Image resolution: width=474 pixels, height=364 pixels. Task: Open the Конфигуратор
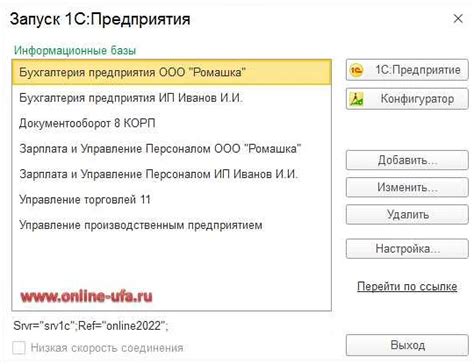click(407, 99)
